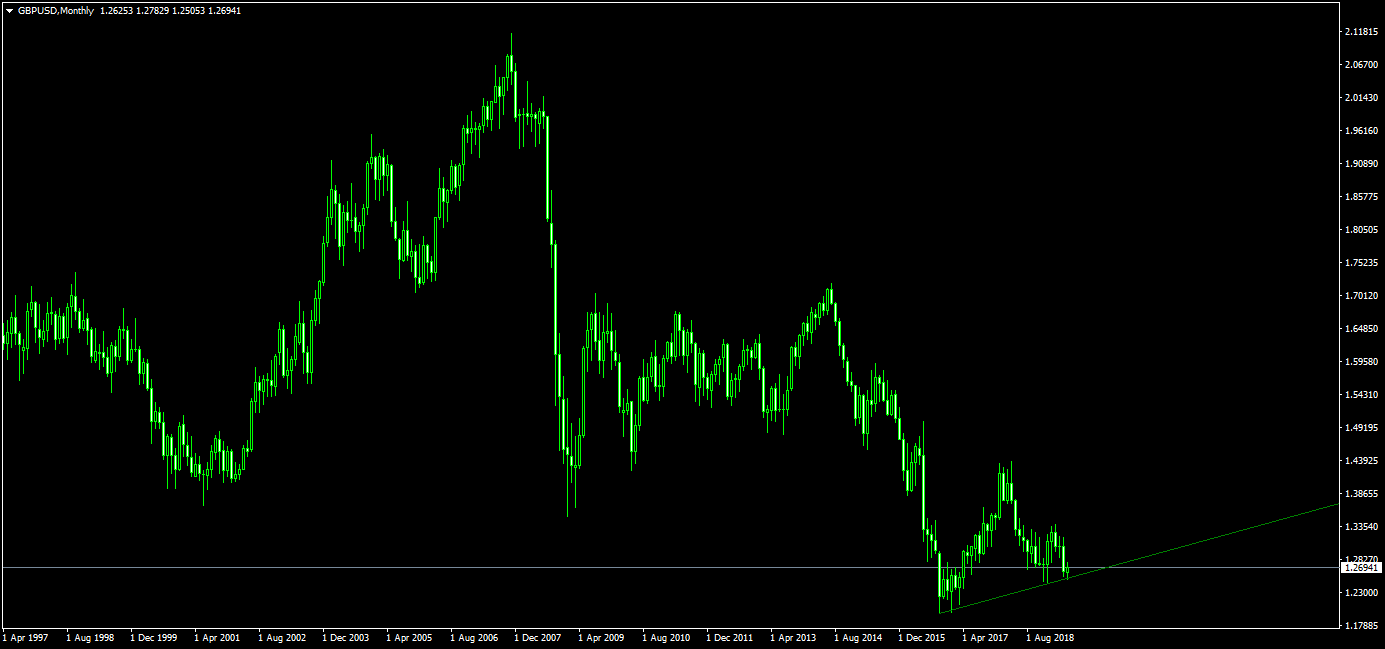Click the 1 Aug 2010 date label
Viewport: 1385px width, 649px height.
[x=666, y=636]
